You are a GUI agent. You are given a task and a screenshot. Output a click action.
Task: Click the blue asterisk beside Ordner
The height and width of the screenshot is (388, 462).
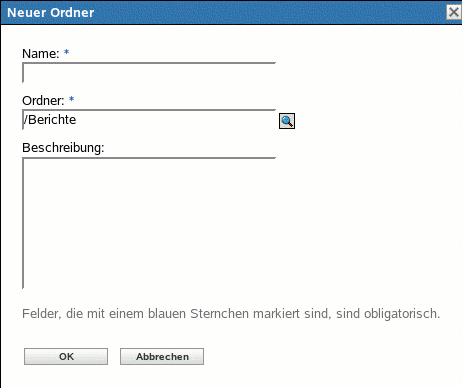71,99
